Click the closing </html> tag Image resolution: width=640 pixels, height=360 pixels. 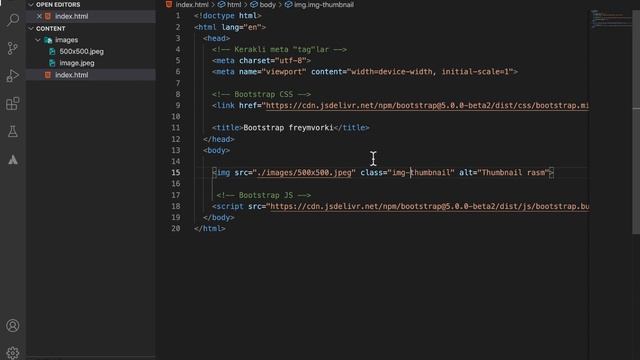(x=210, y=229)
